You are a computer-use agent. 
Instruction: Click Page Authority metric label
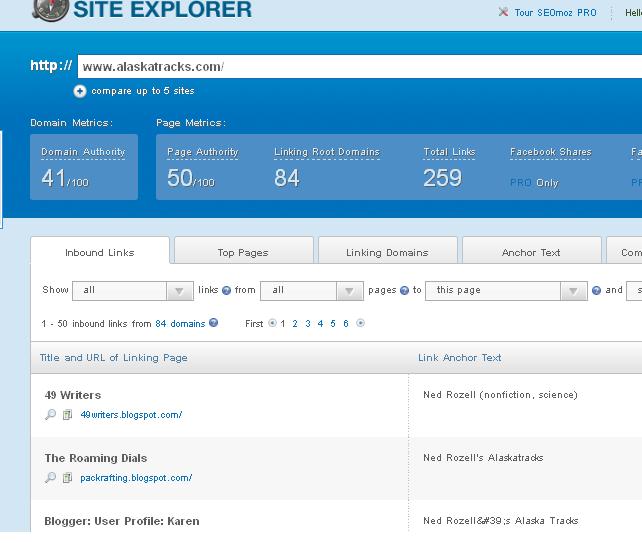point(203,152)
